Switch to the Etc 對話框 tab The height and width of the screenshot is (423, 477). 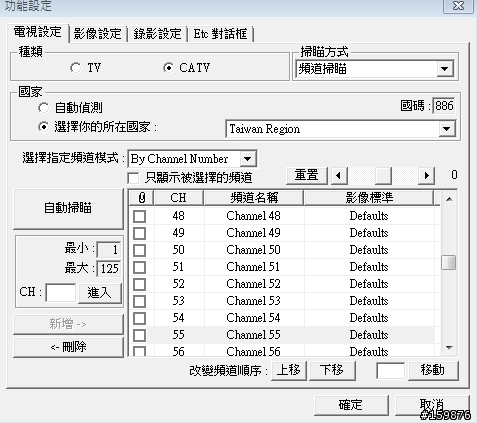click(221, 34)
